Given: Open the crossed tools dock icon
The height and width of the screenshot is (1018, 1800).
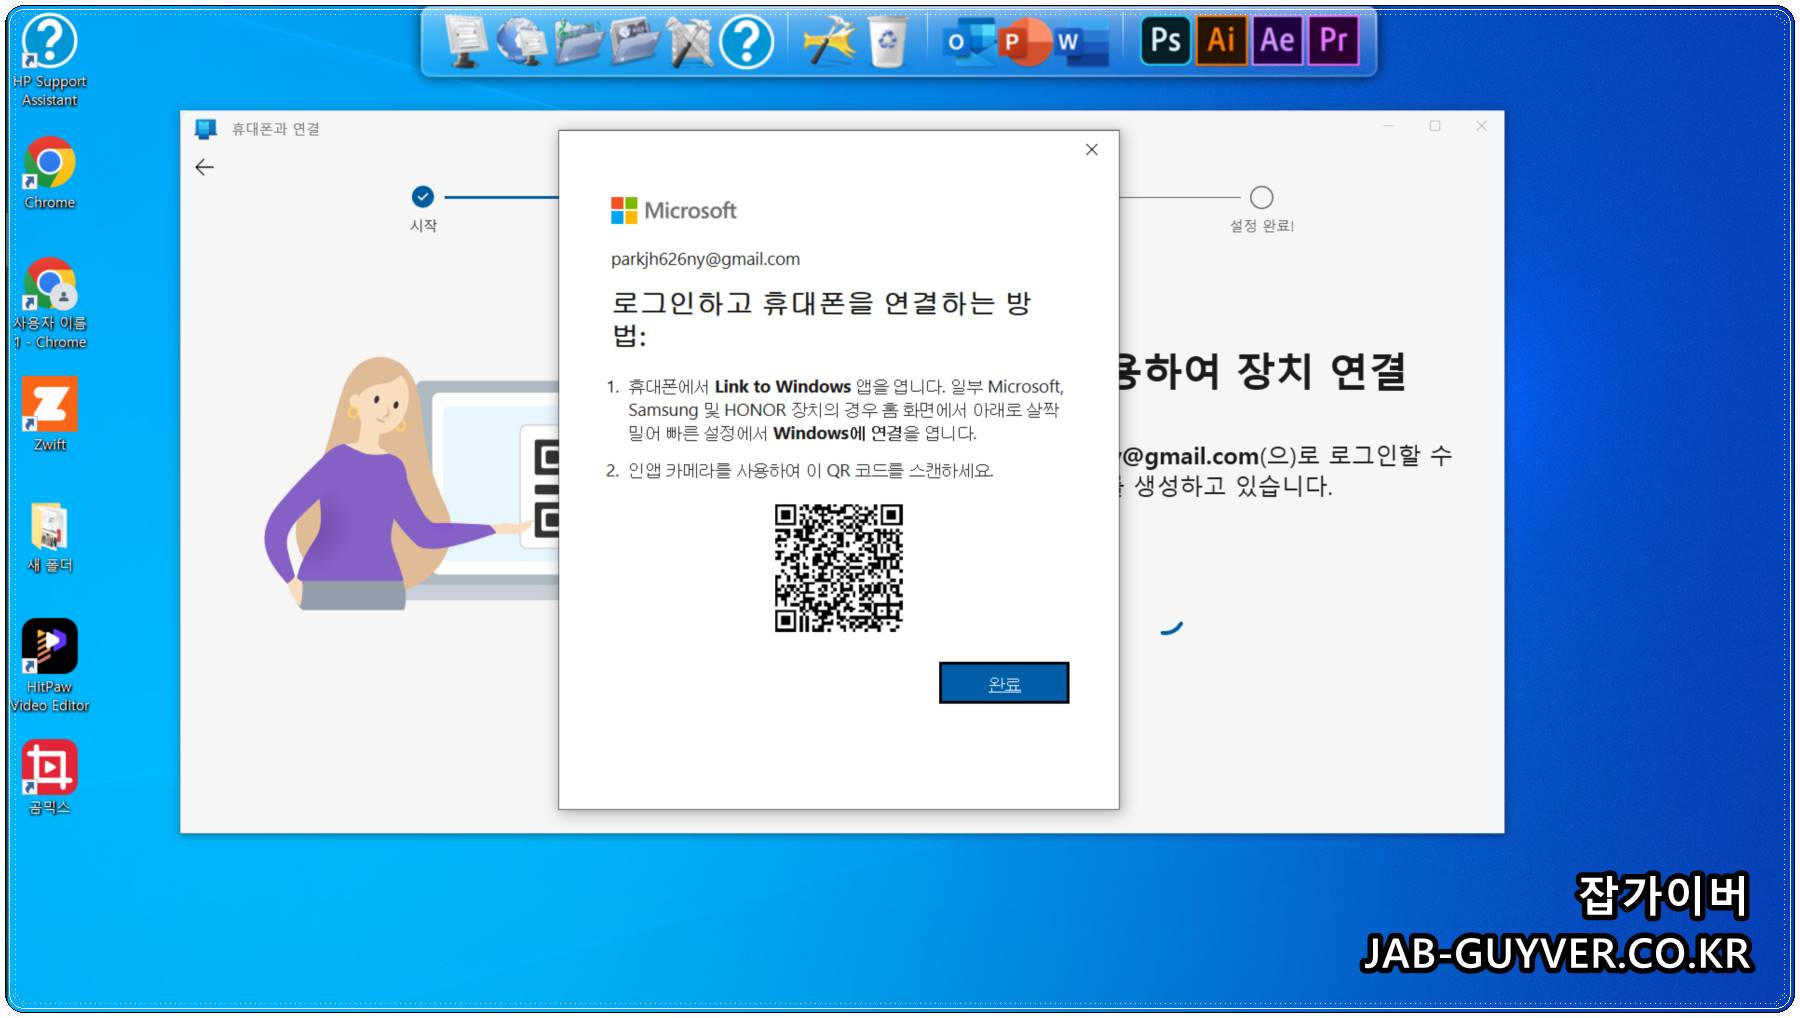Looking at the screenshot, I should tap(690, 42).
